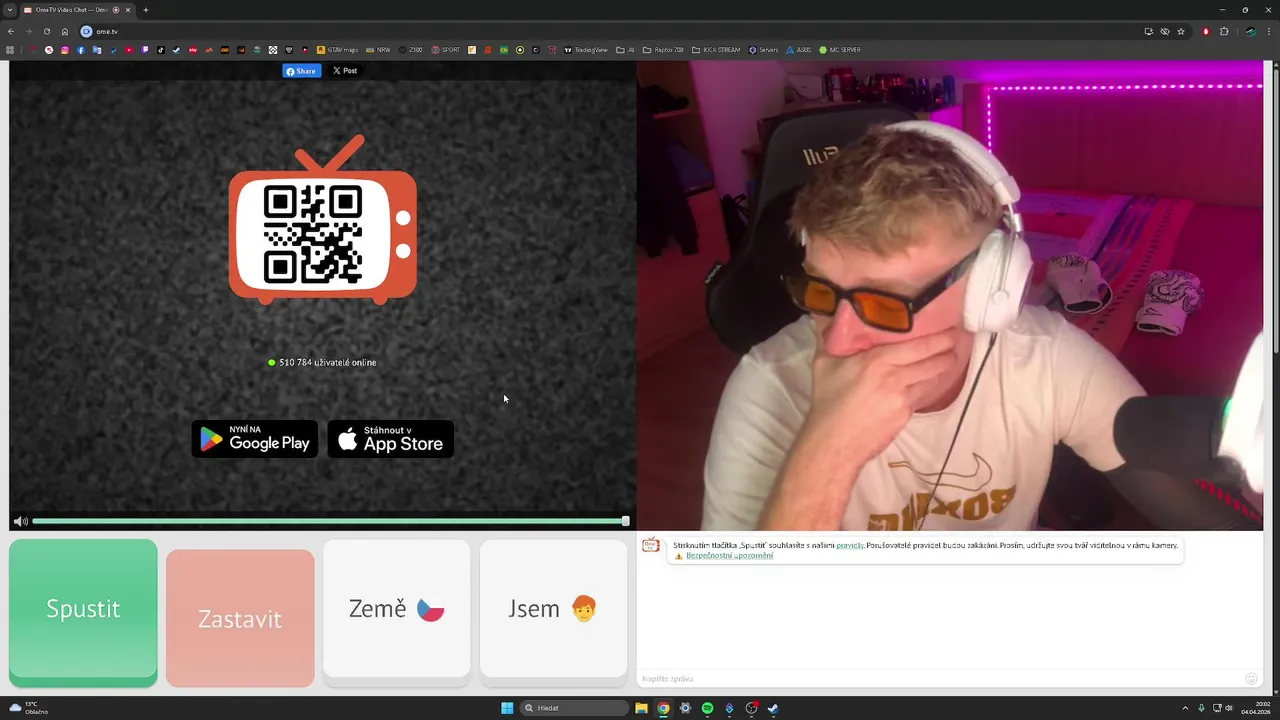Open File Explorer from taskbar
Screen dimensions: 1280x720
coord(641,708)
